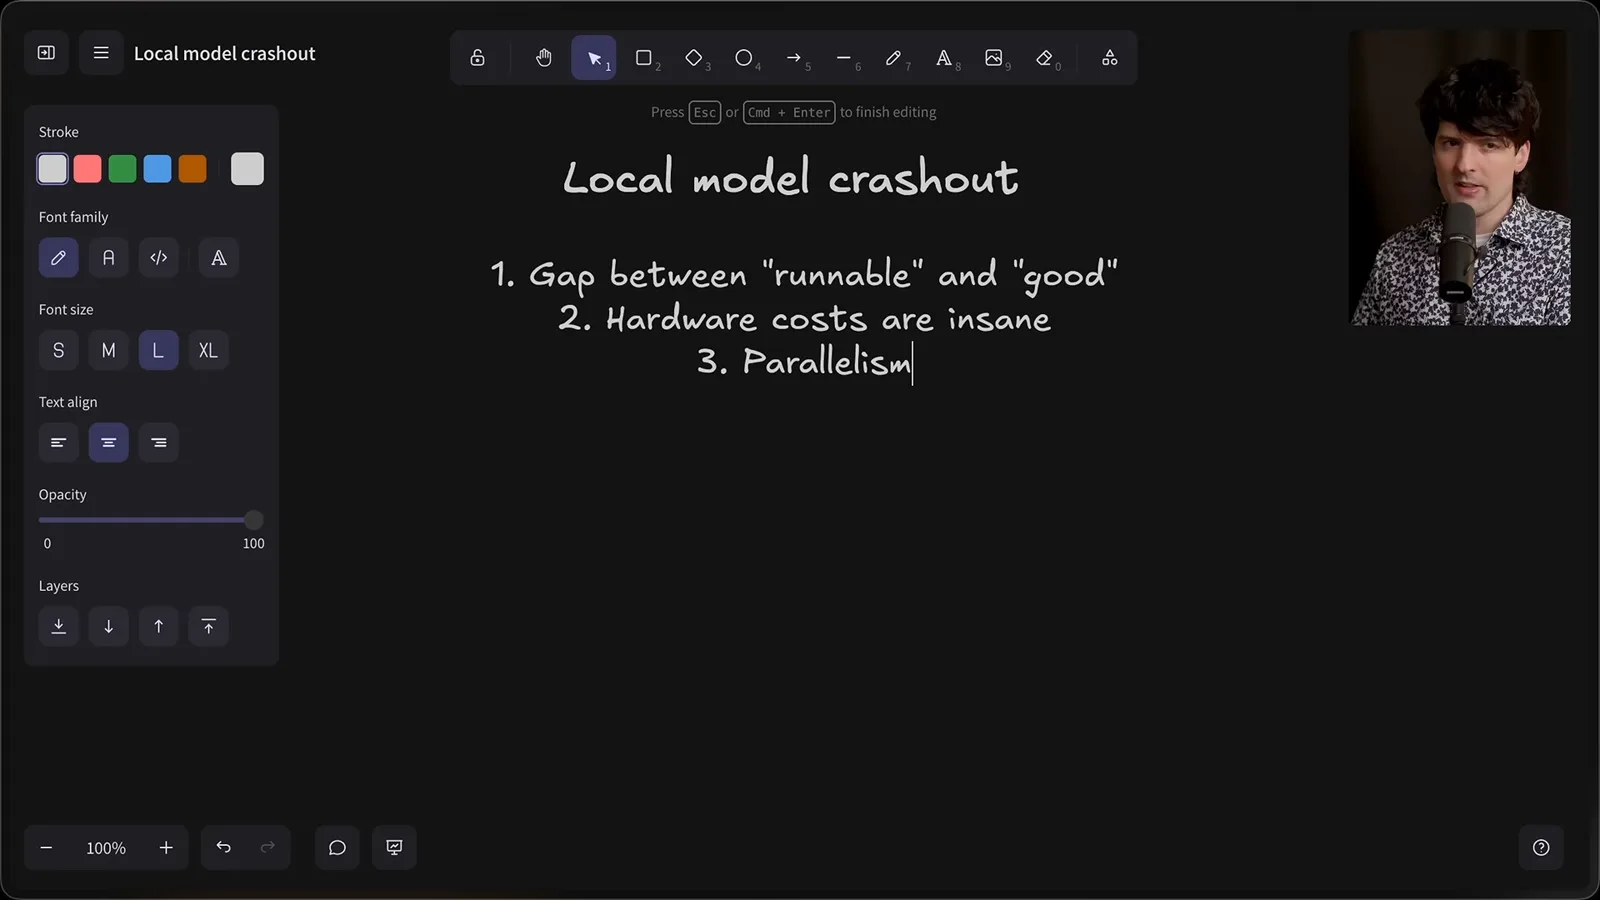
Task: Adjust the Opacity slider handle
Action: 254,520
